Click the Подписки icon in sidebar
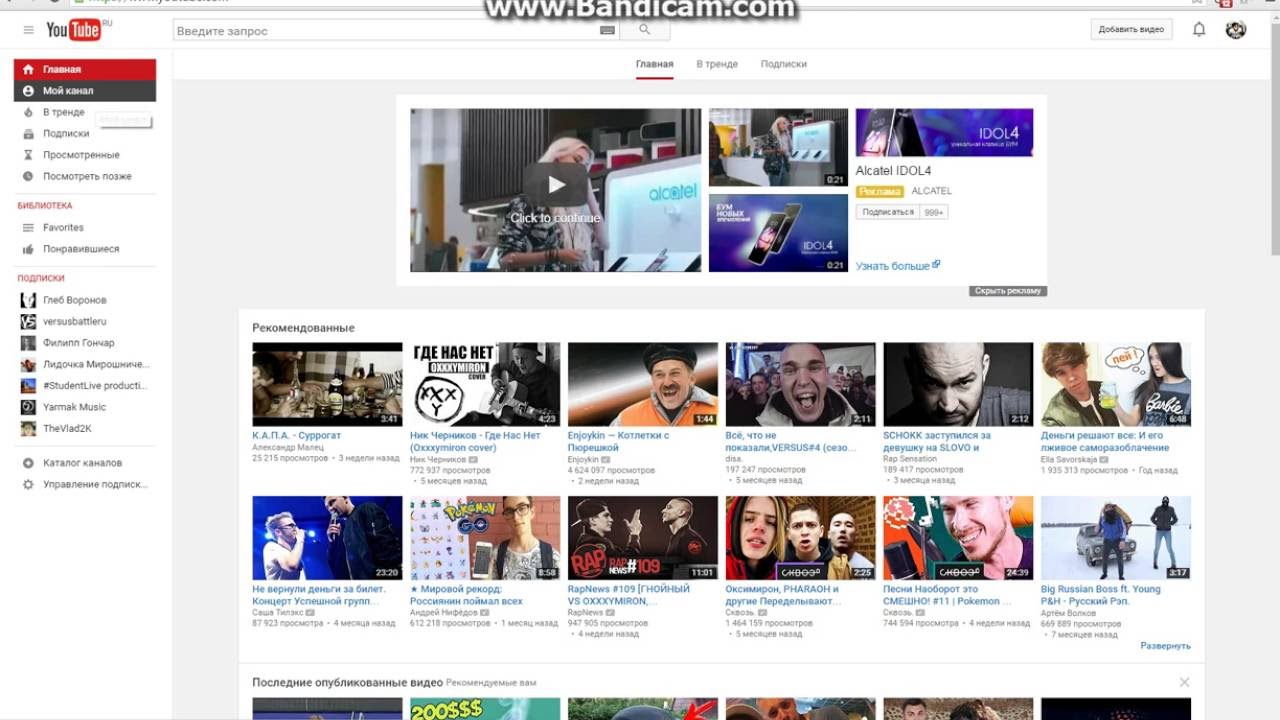 coord(28,134)
